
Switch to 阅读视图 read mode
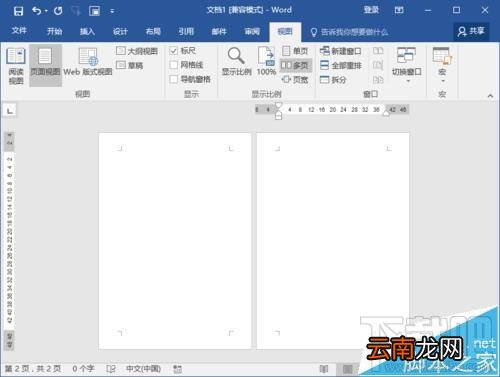point(16,66)
